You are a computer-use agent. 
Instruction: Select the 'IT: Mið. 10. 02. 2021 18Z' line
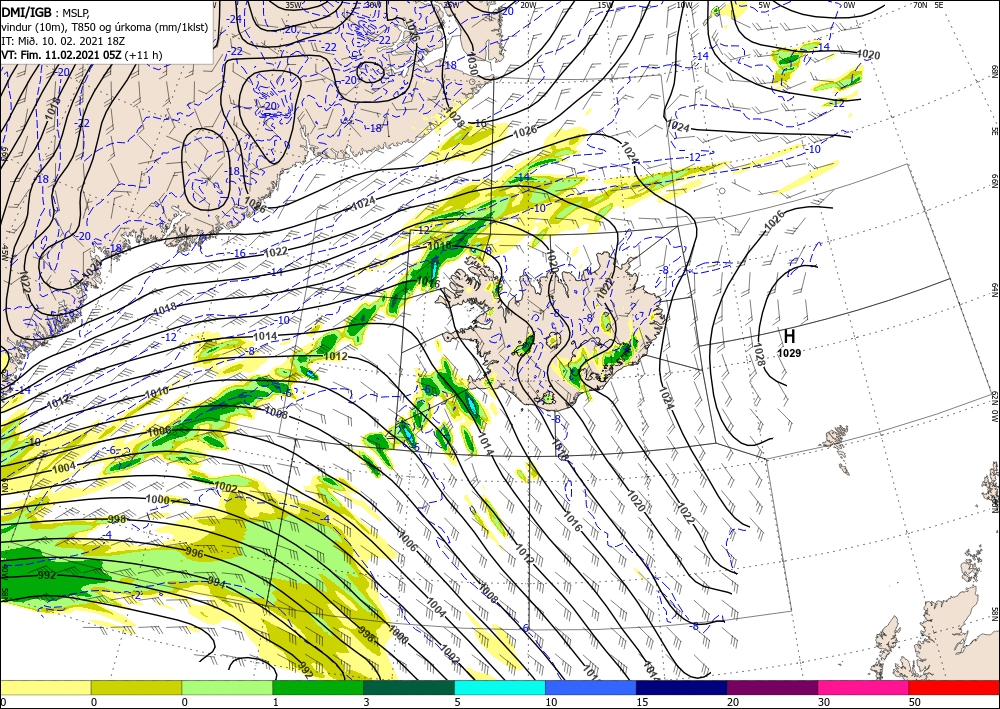pos(63,41)
